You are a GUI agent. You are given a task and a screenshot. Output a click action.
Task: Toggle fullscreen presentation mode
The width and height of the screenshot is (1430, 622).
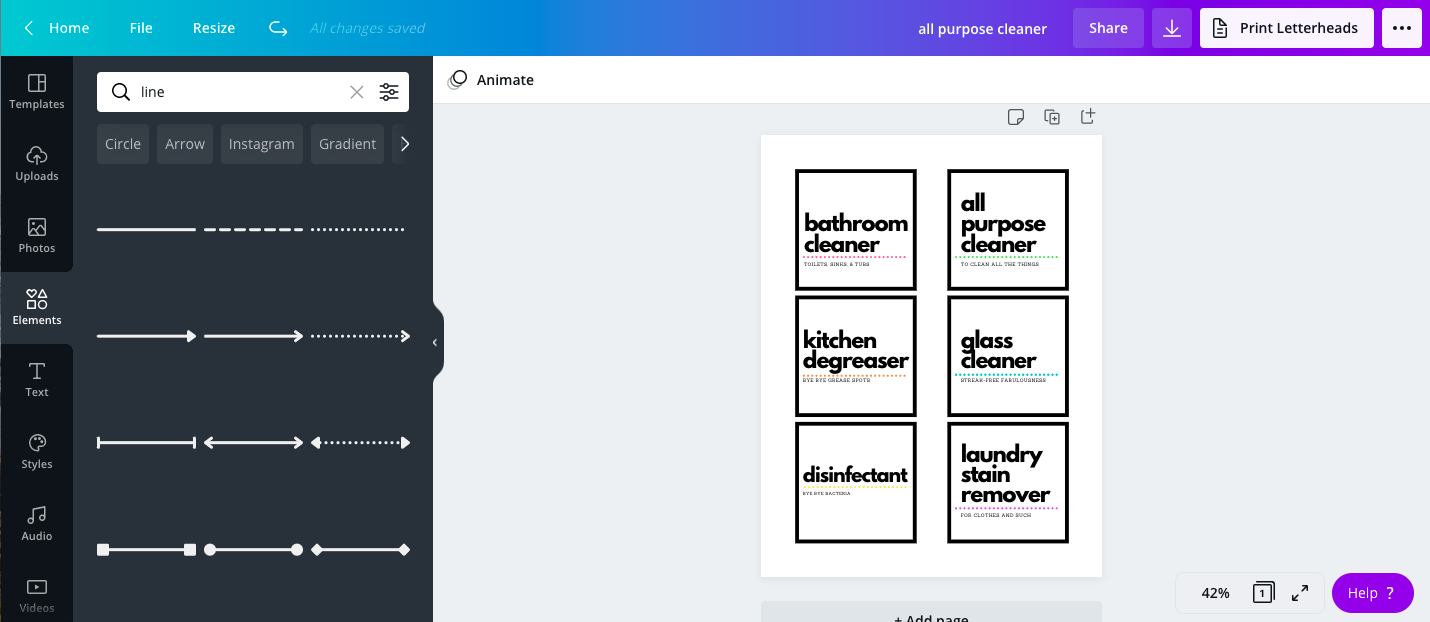(1300, 593)
